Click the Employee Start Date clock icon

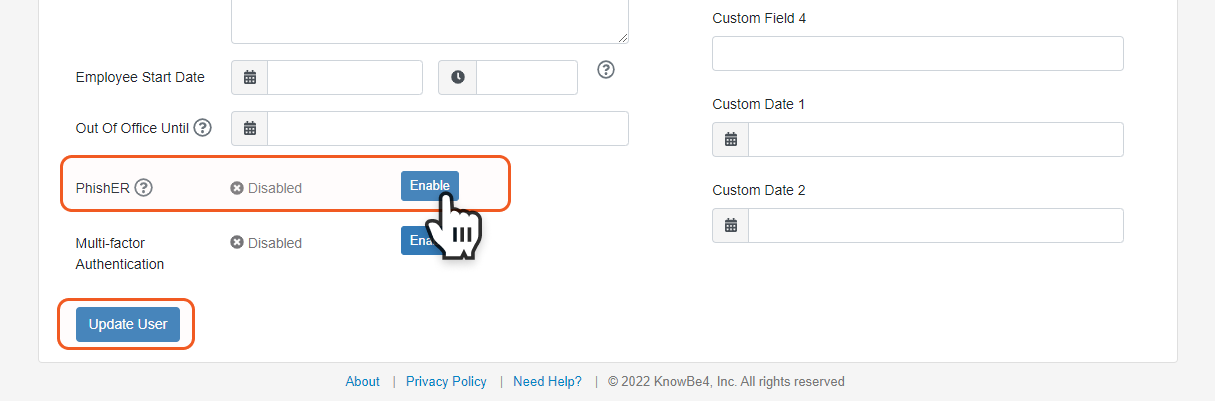coord(457,77)
